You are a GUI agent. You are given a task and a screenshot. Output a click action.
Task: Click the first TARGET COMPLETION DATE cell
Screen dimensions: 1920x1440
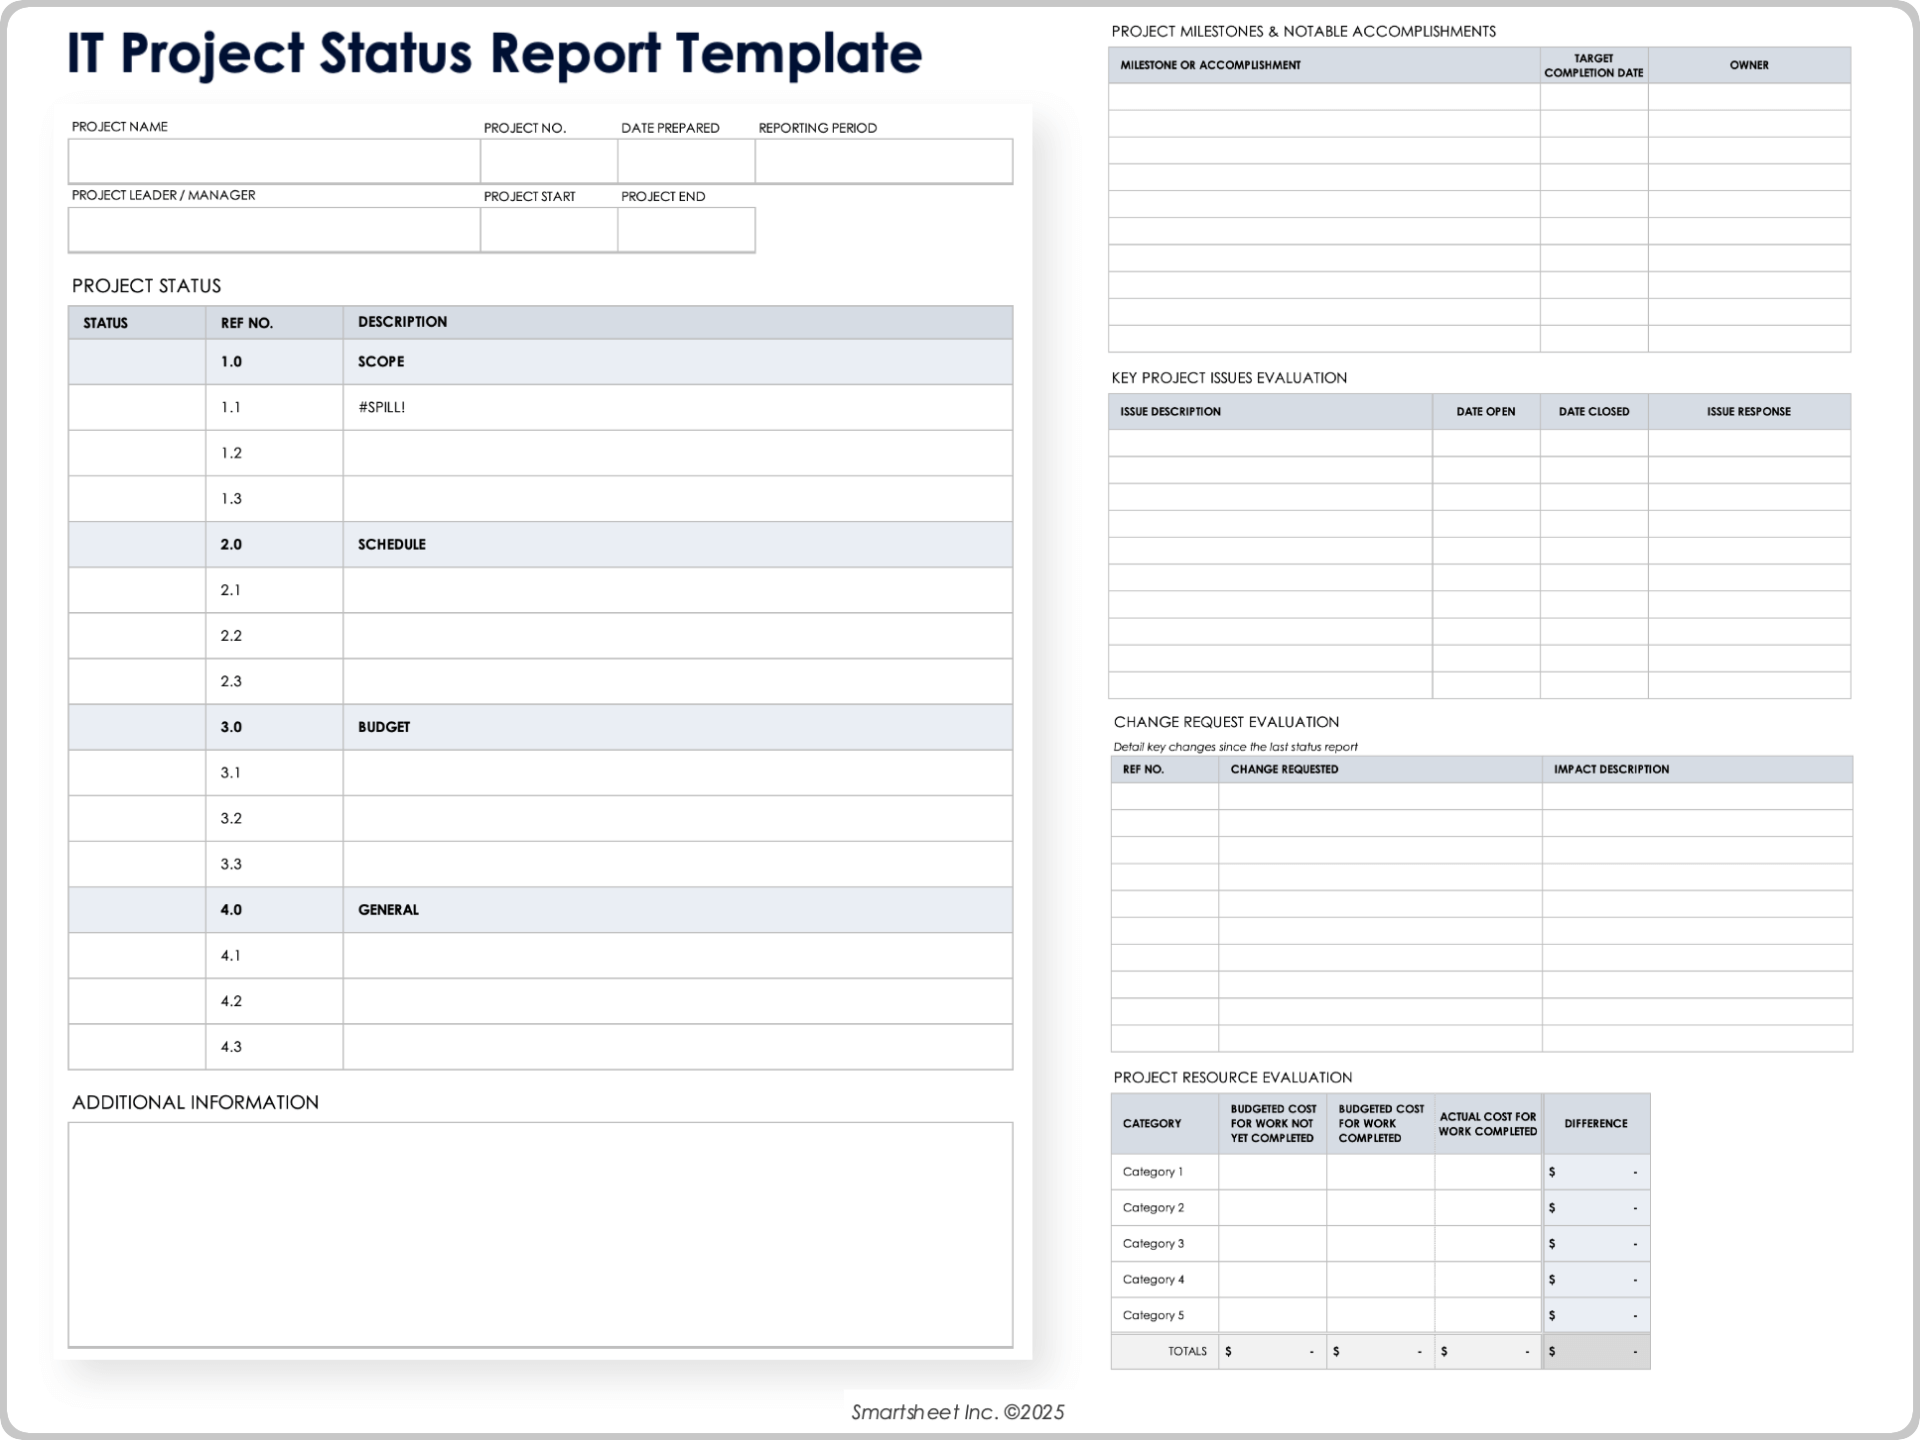pos(1592,97)
